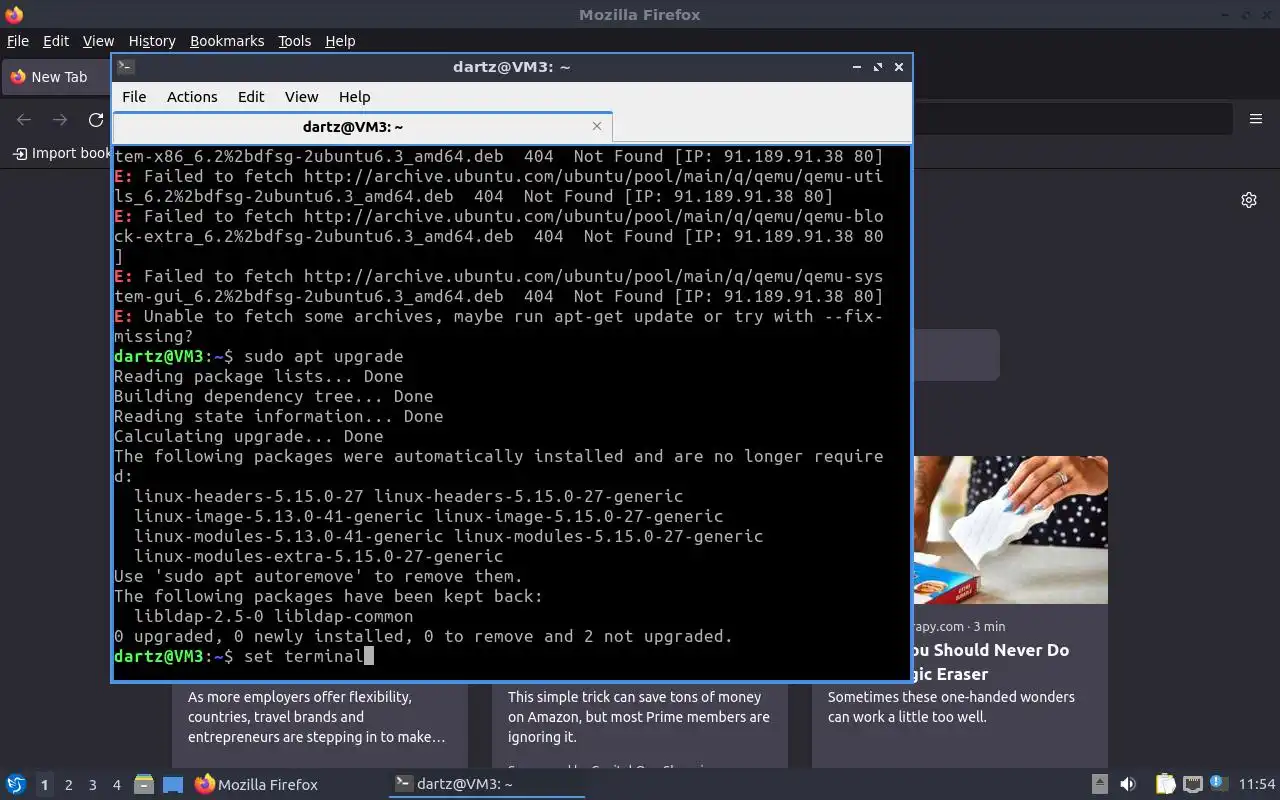Minimize the terminal window
The height and width of the screenshot is (800, 1280).
[x=857, y=67]
